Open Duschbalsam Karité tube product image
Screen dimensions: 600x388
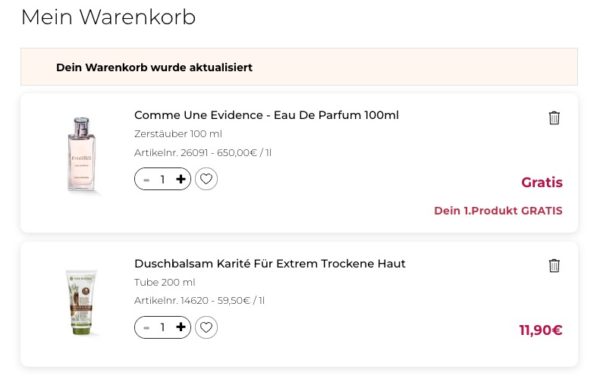pos(81,302)
